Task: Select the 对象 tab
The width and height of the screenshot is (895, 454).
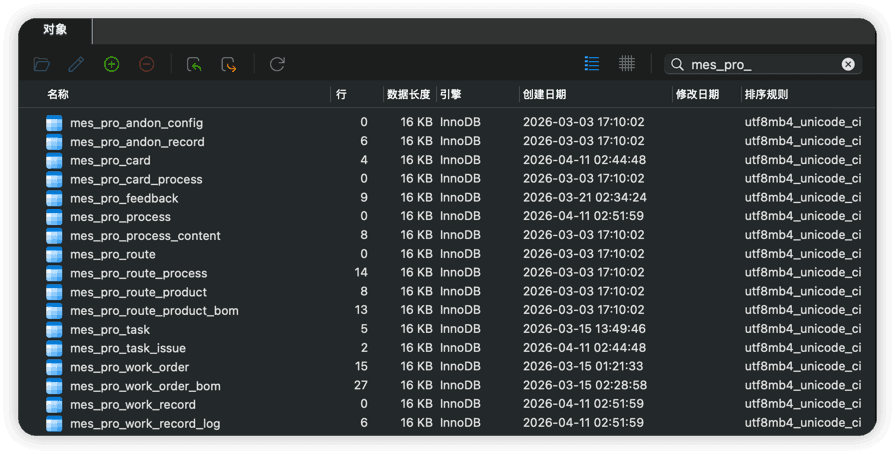Action: [55, 30]
